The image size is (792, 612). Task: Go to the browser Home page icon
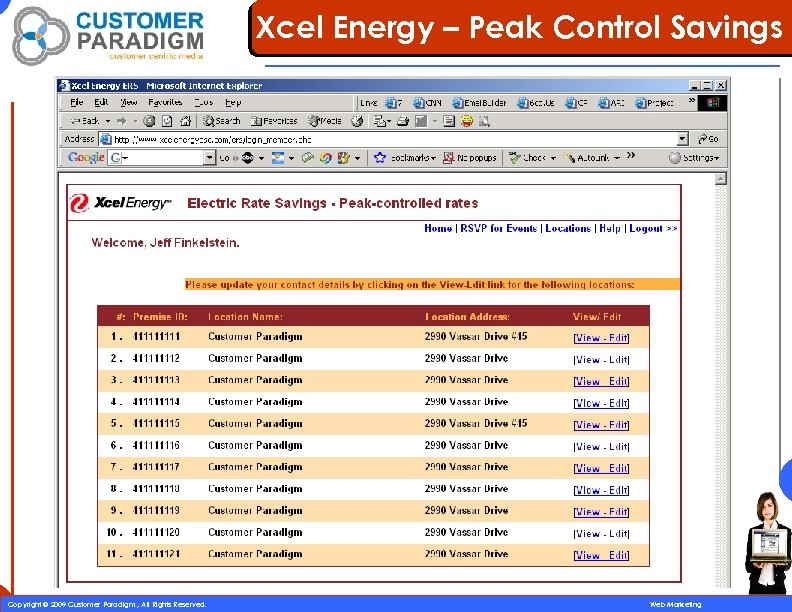tap(186, 121)
